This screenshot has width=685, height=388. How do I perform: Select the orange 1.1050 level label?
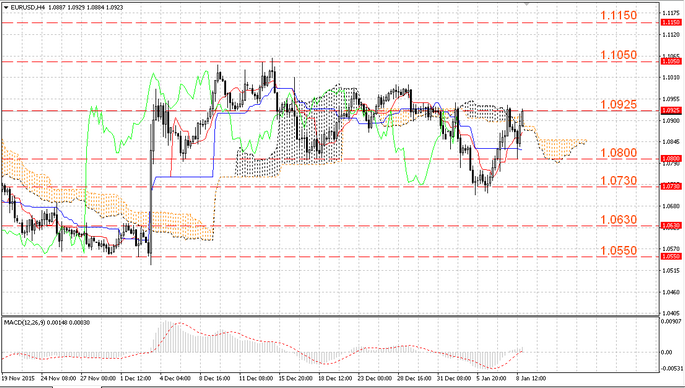618,55
